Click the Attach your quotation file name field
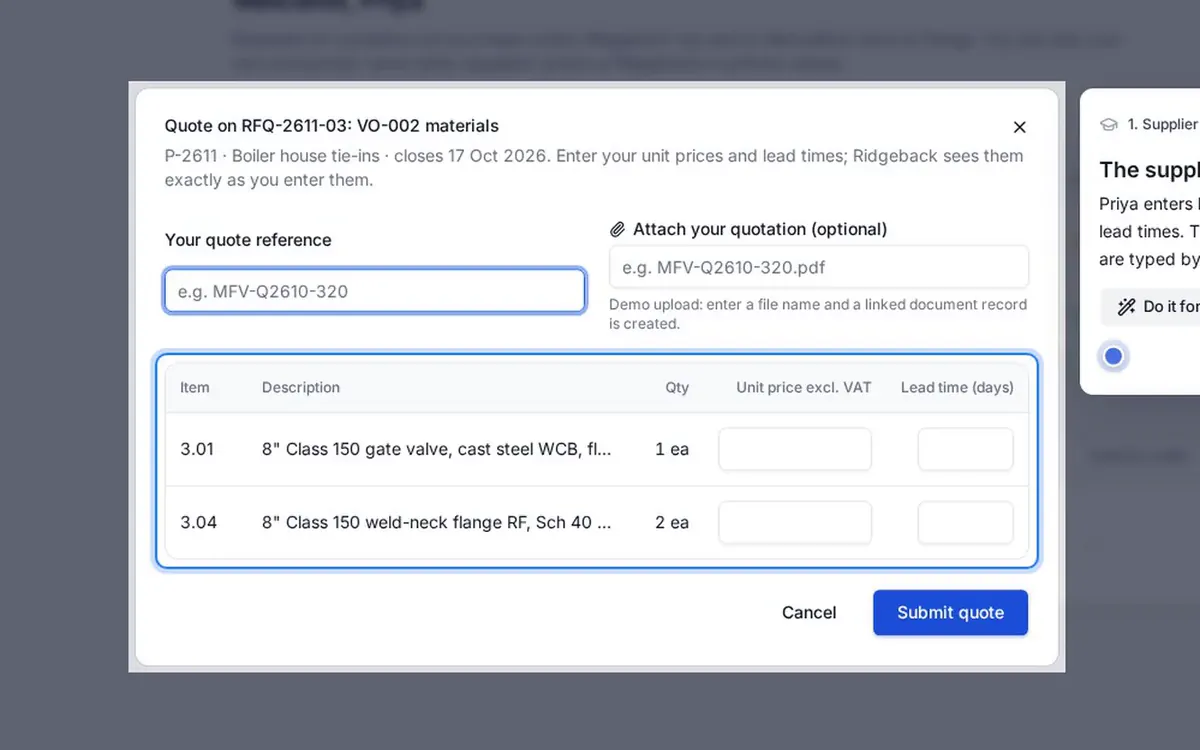The width and height of the screenshot is (1200, 750). click(x=818, y=267)
